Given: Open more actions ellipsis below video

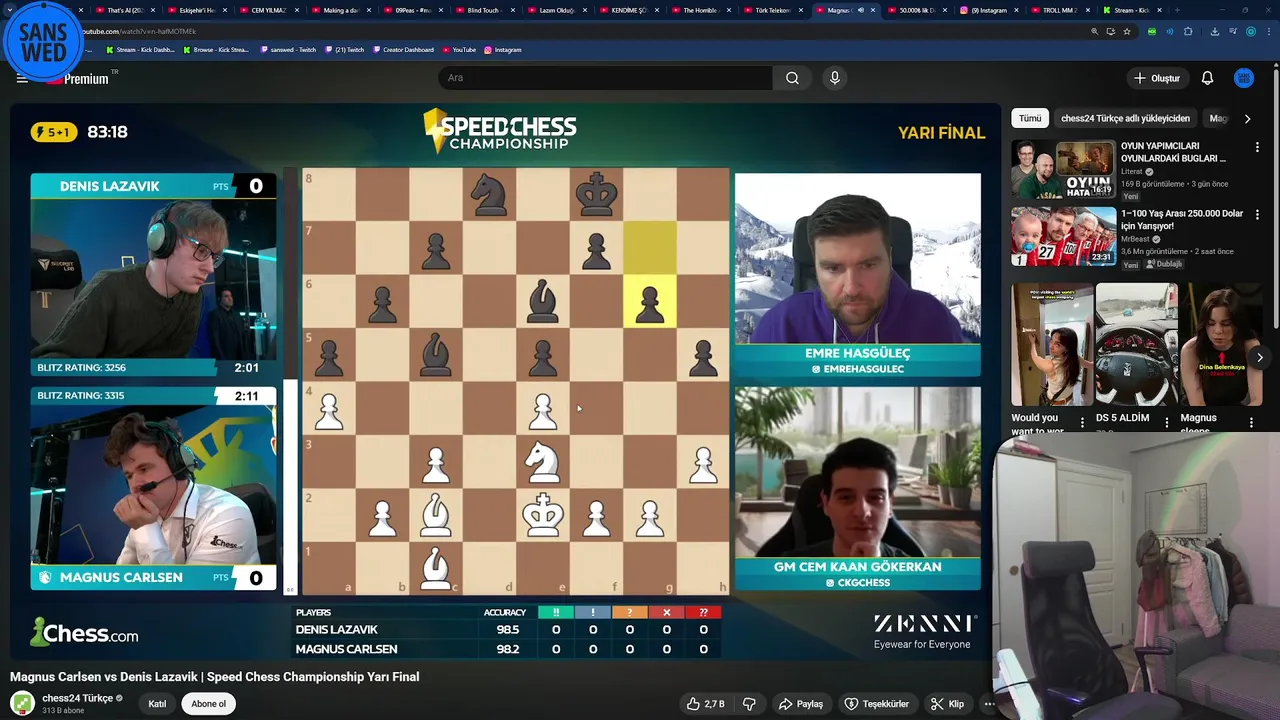Looking at the screenshot, I should click(x=988, y=704).
